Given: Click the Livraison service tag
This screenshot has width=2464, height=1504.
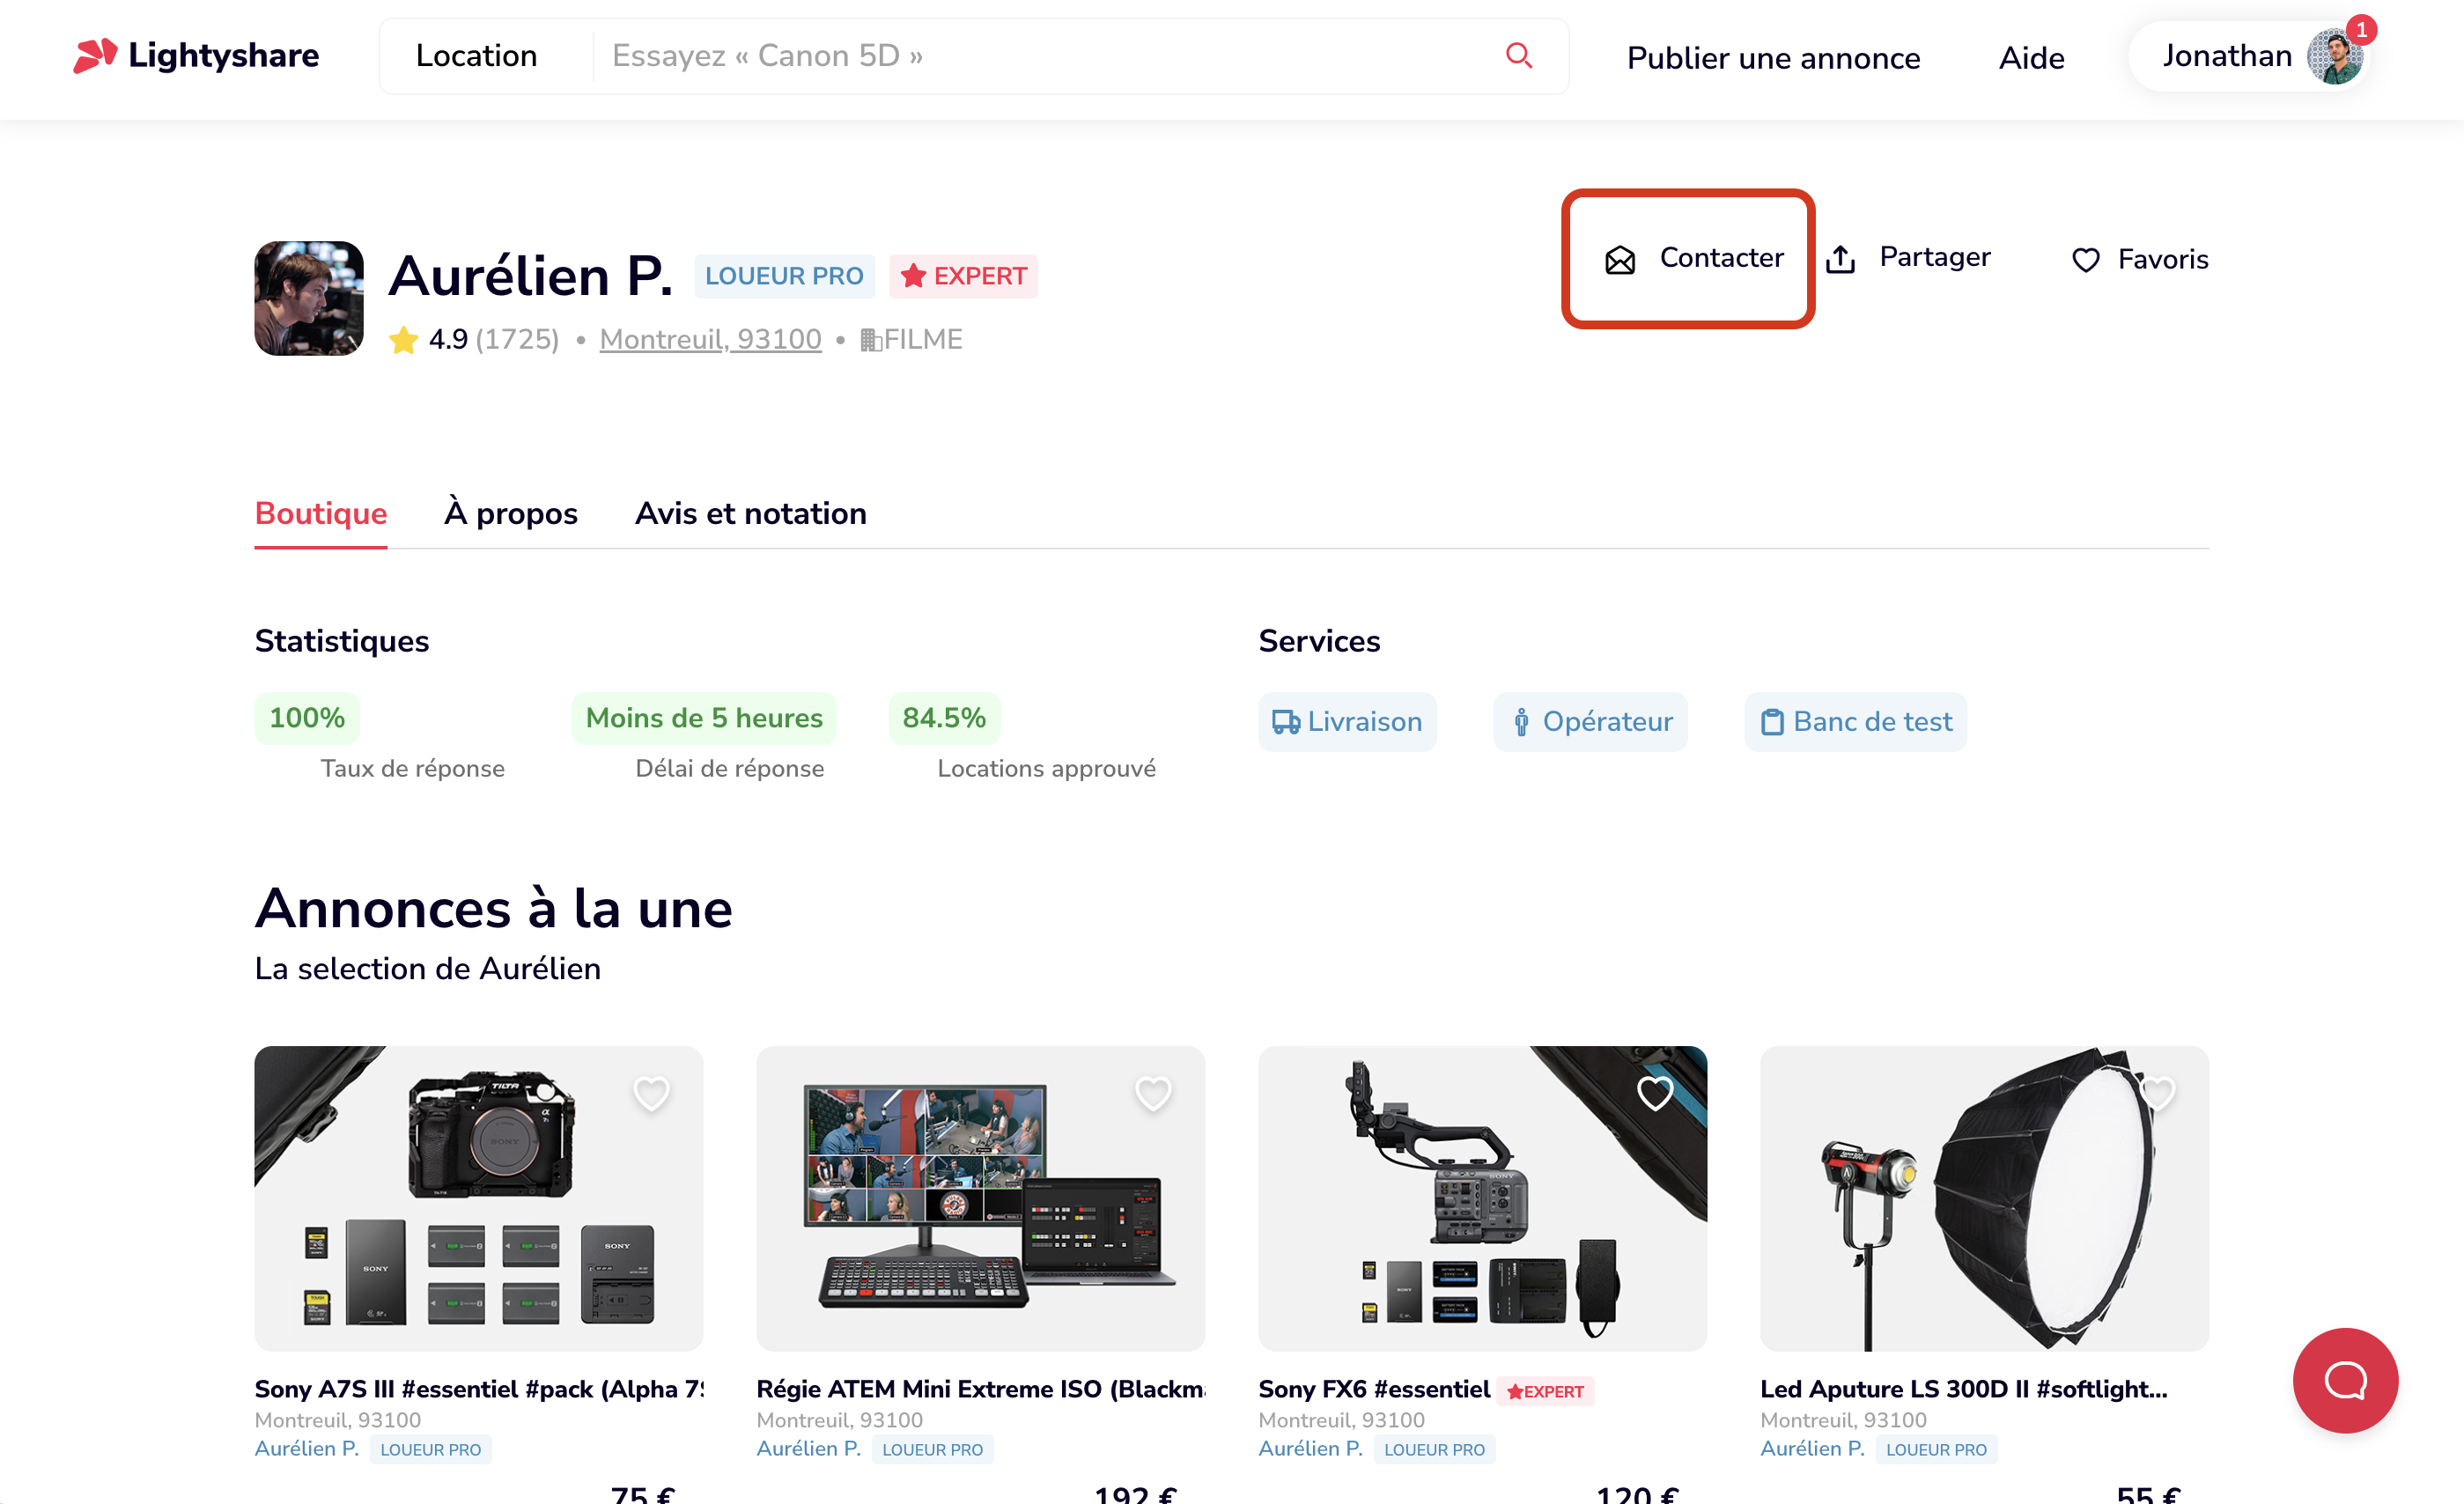Looking at the screenshot, I should click(x=1347, y=722).
